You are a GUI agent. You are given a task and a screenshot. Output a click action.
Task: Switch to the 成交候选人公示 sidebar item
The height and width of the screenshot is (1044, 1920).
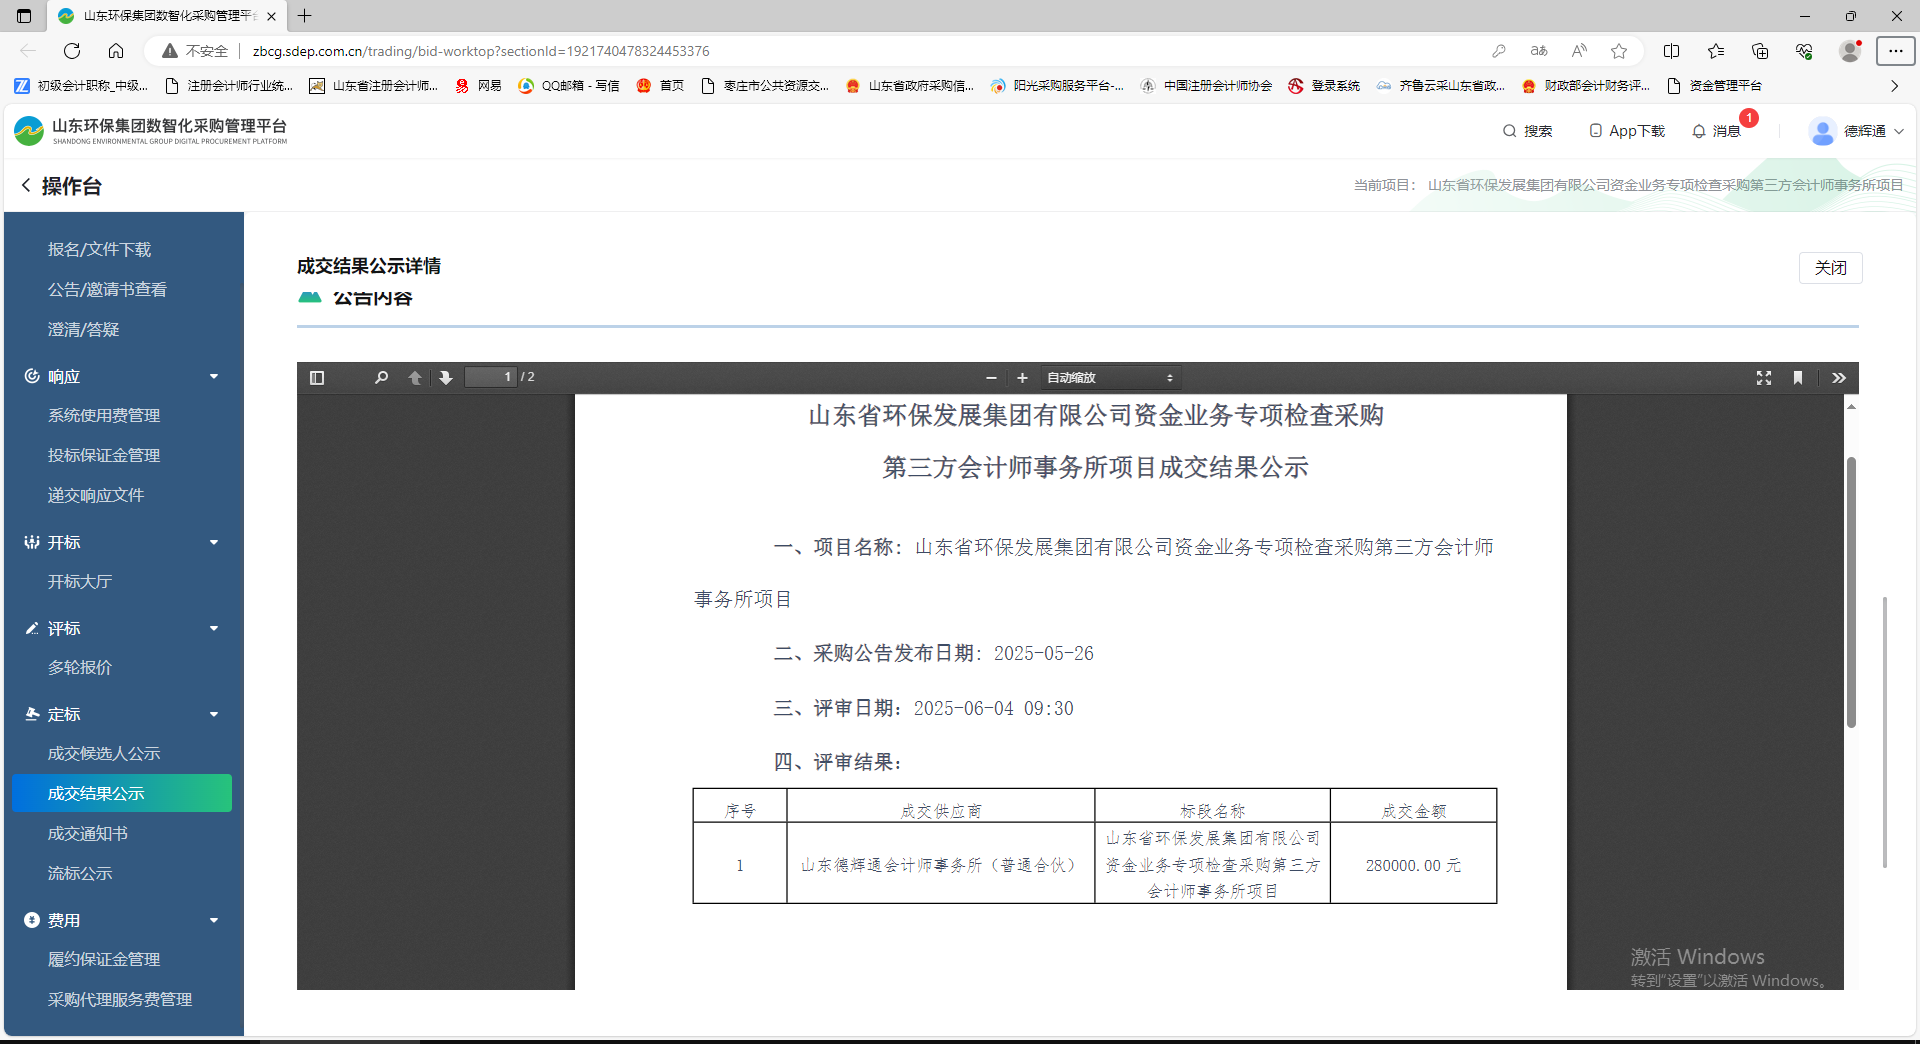(104, 753)
